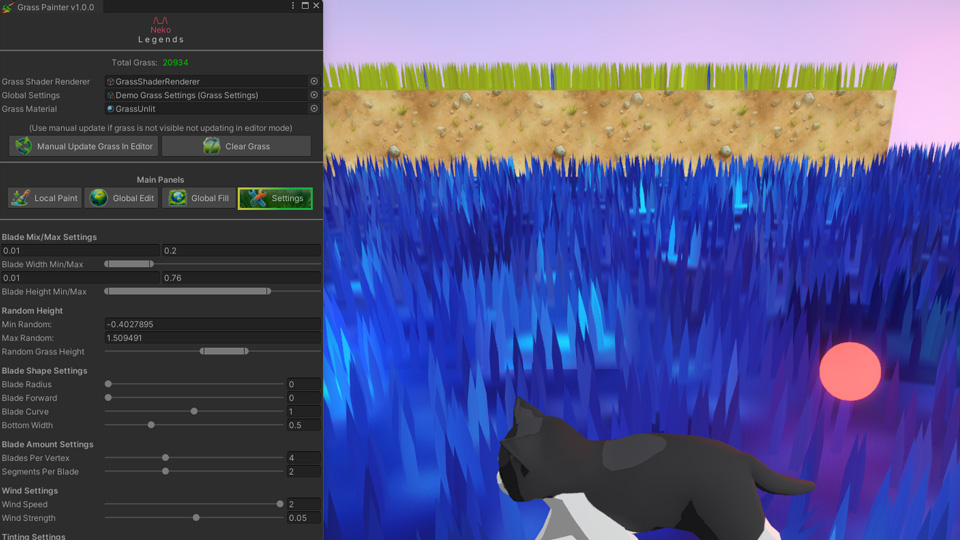Click the Blades Per Vertex value field
This screenshot has height=540, width=960.
(x=303, y=458)
